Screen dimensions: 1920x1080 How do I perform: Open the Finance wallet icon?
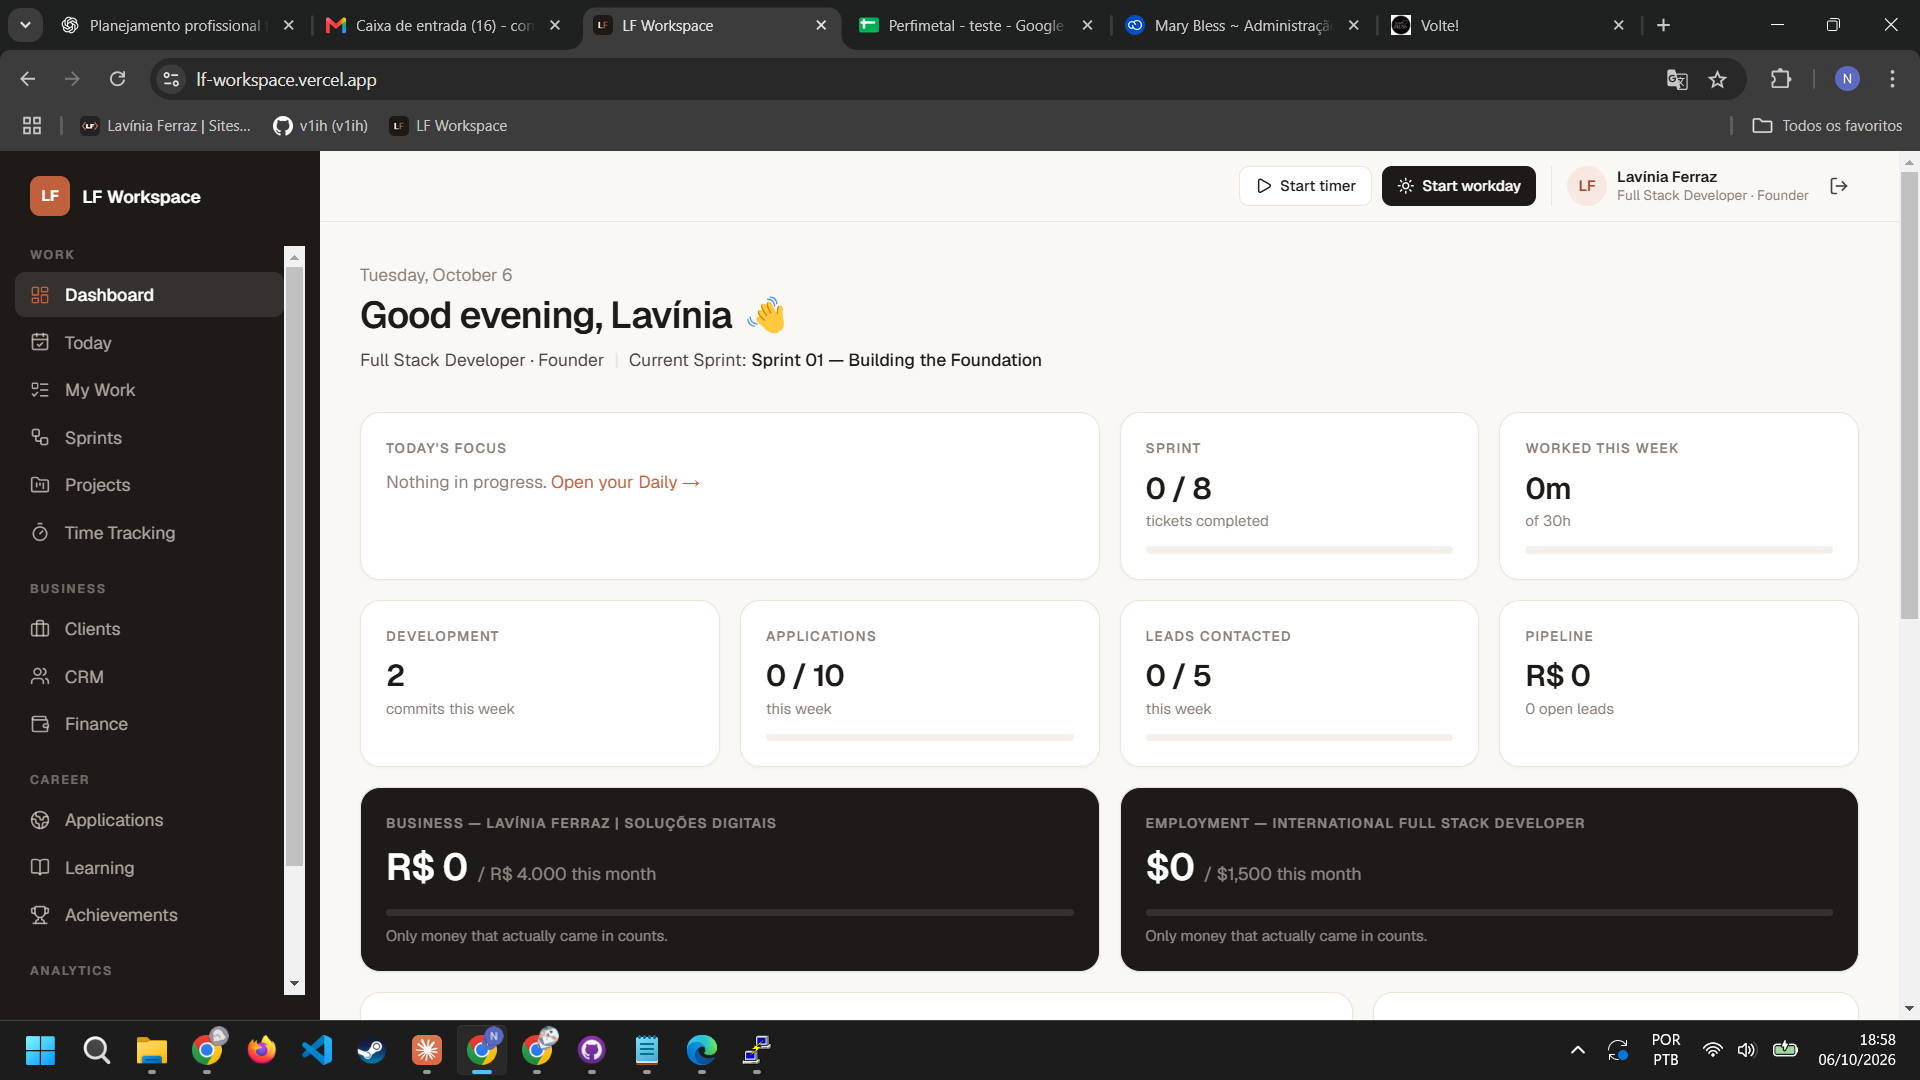40,724
